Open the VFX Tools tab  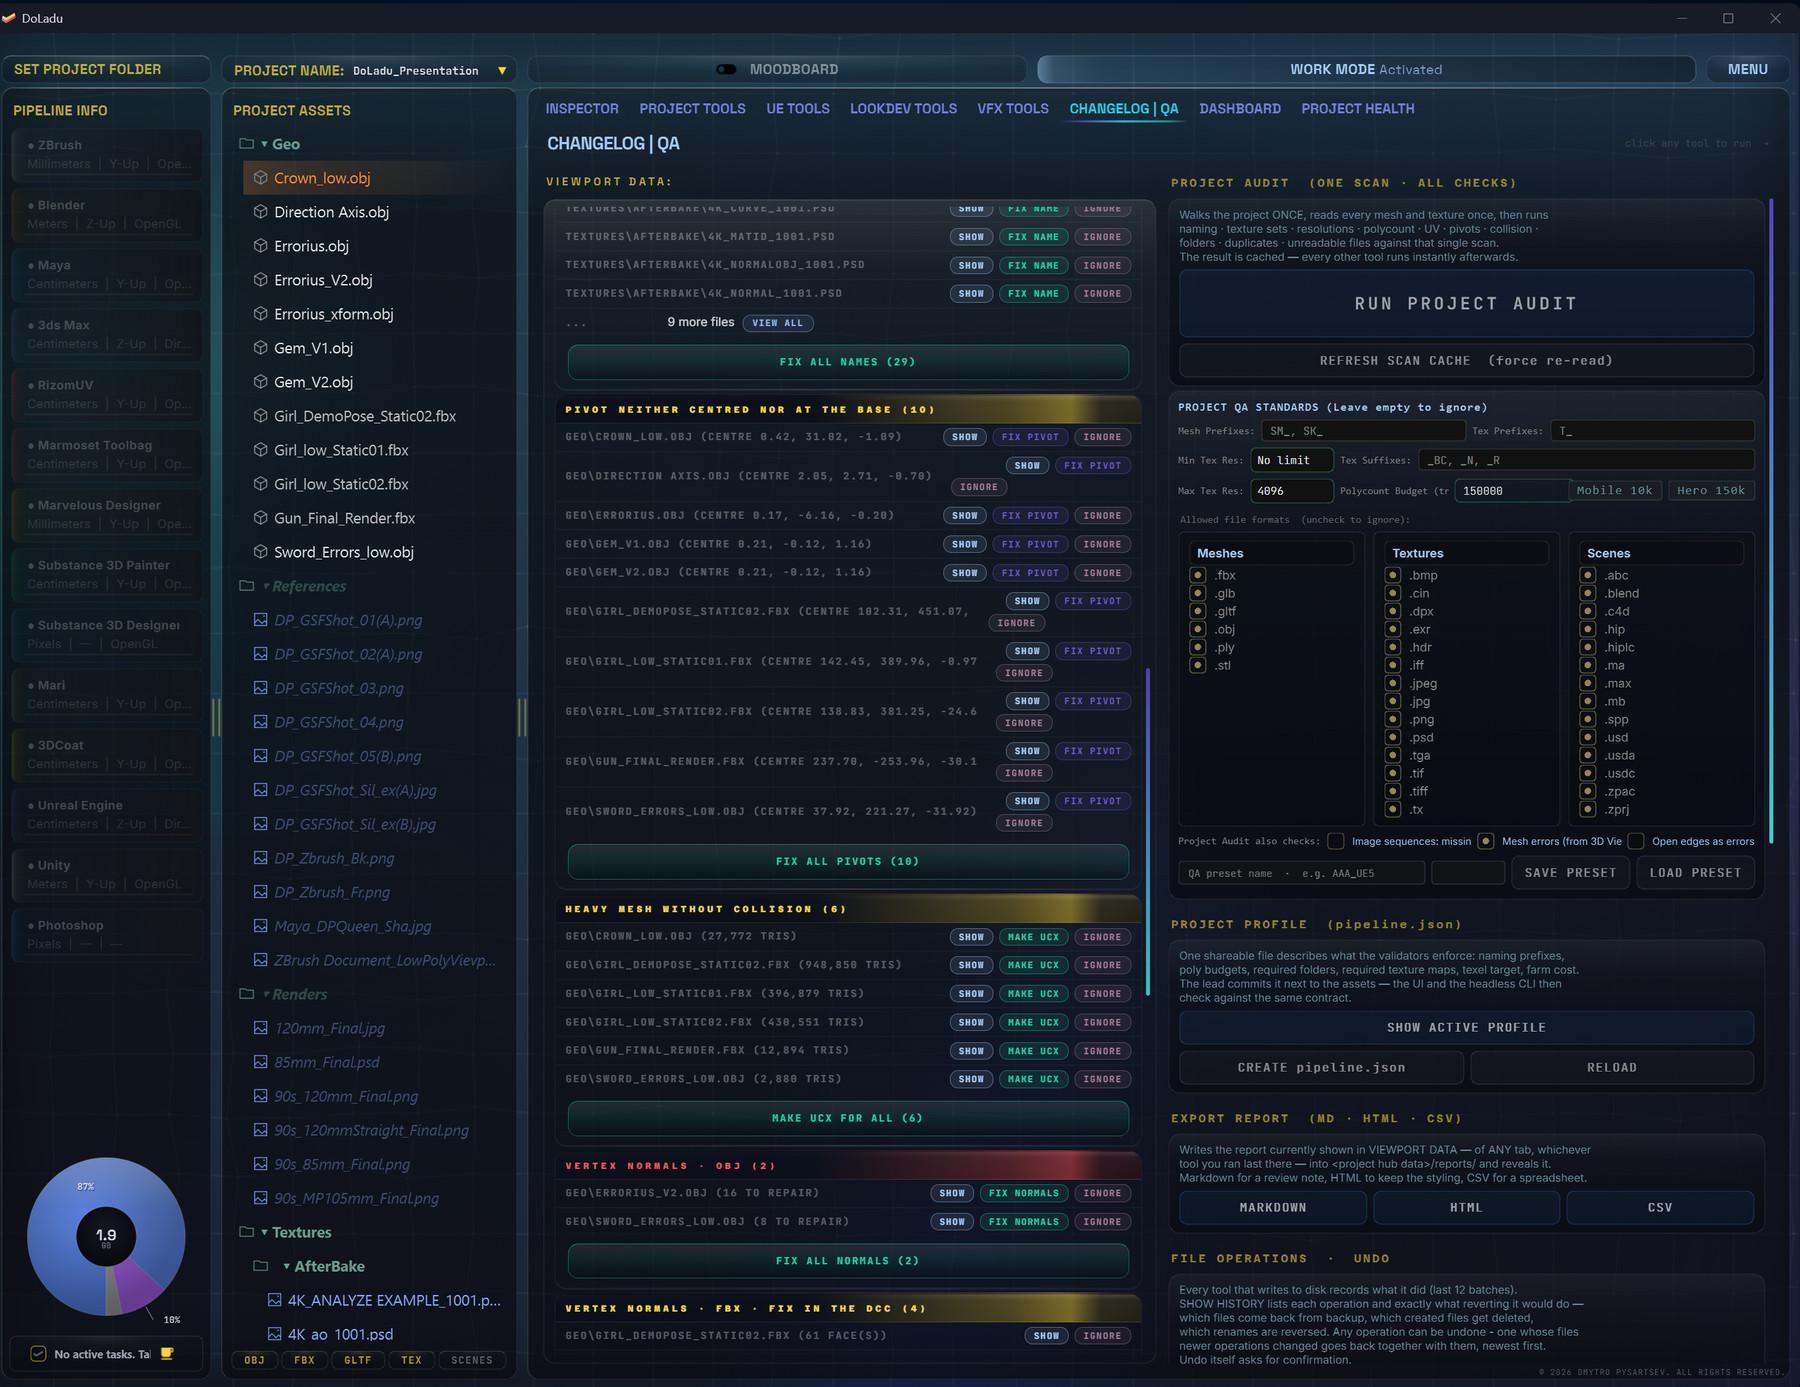point(1013,108)
